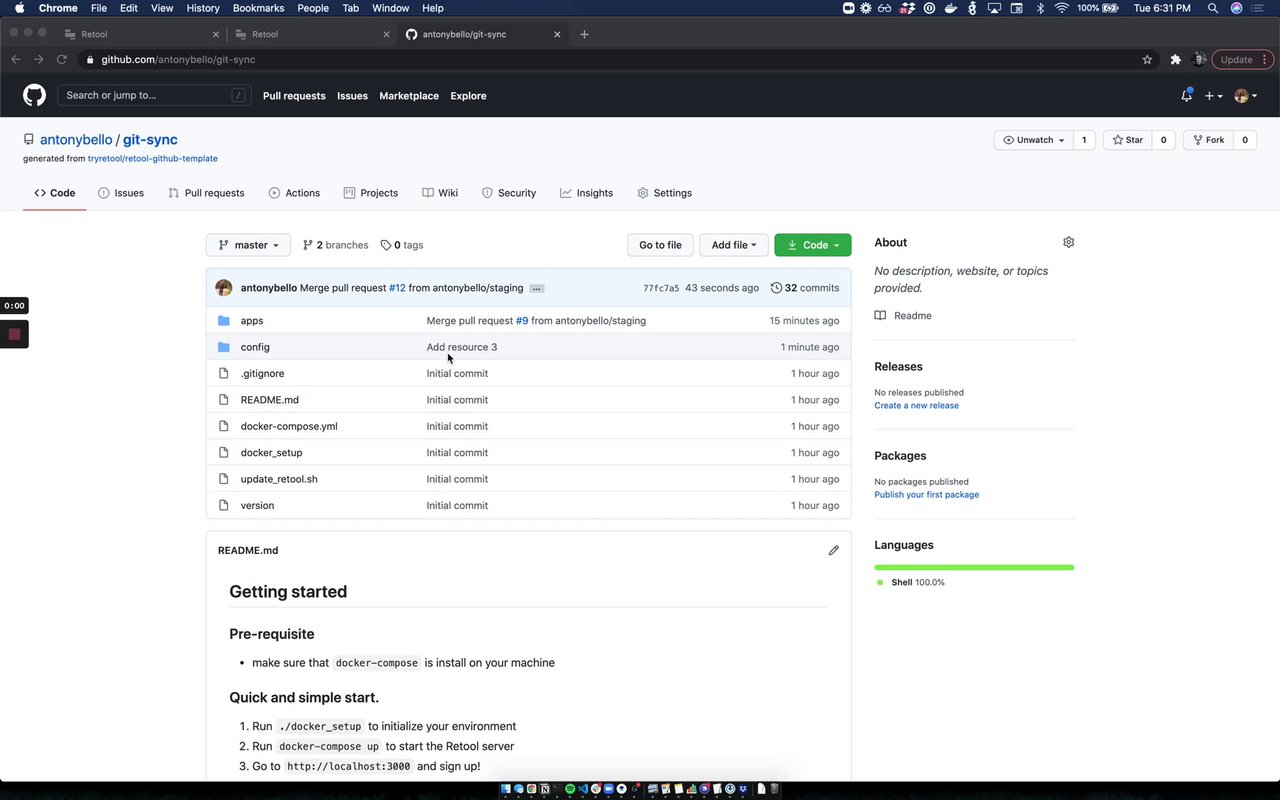Reload the page in Chrome

tap(62, 60)
